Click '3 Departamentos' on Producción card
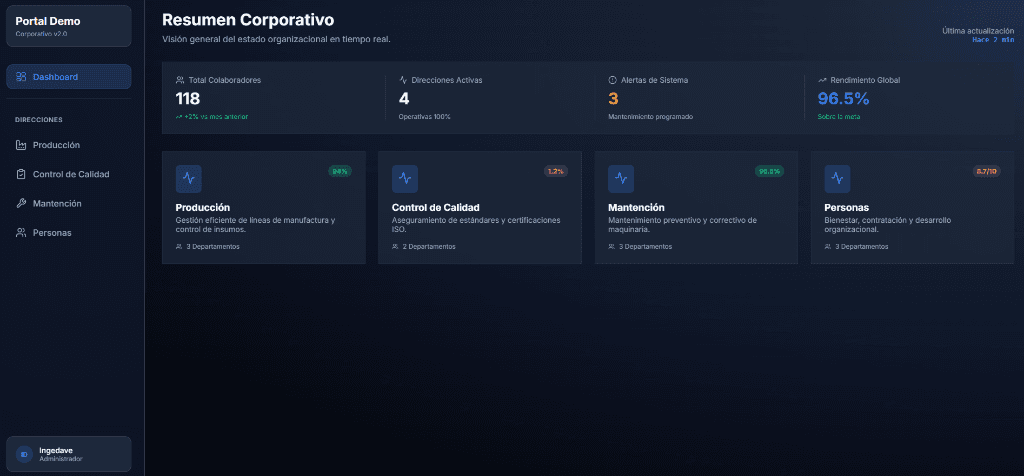The width and height of the screenshot is (1024, 476). point(213,247)
